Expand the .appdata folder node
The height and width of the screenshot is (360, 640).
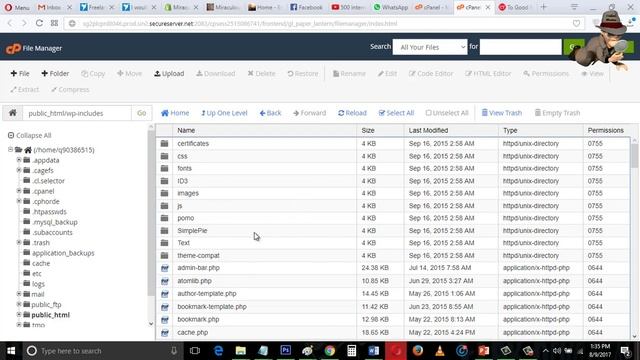(x=19, y=160)
